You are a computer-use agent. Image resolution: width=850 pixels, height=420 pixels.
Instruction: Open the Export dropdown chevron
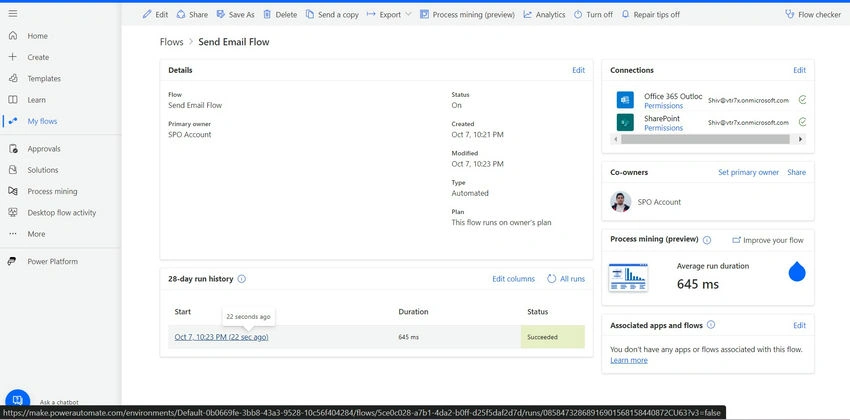pos(408,15)
